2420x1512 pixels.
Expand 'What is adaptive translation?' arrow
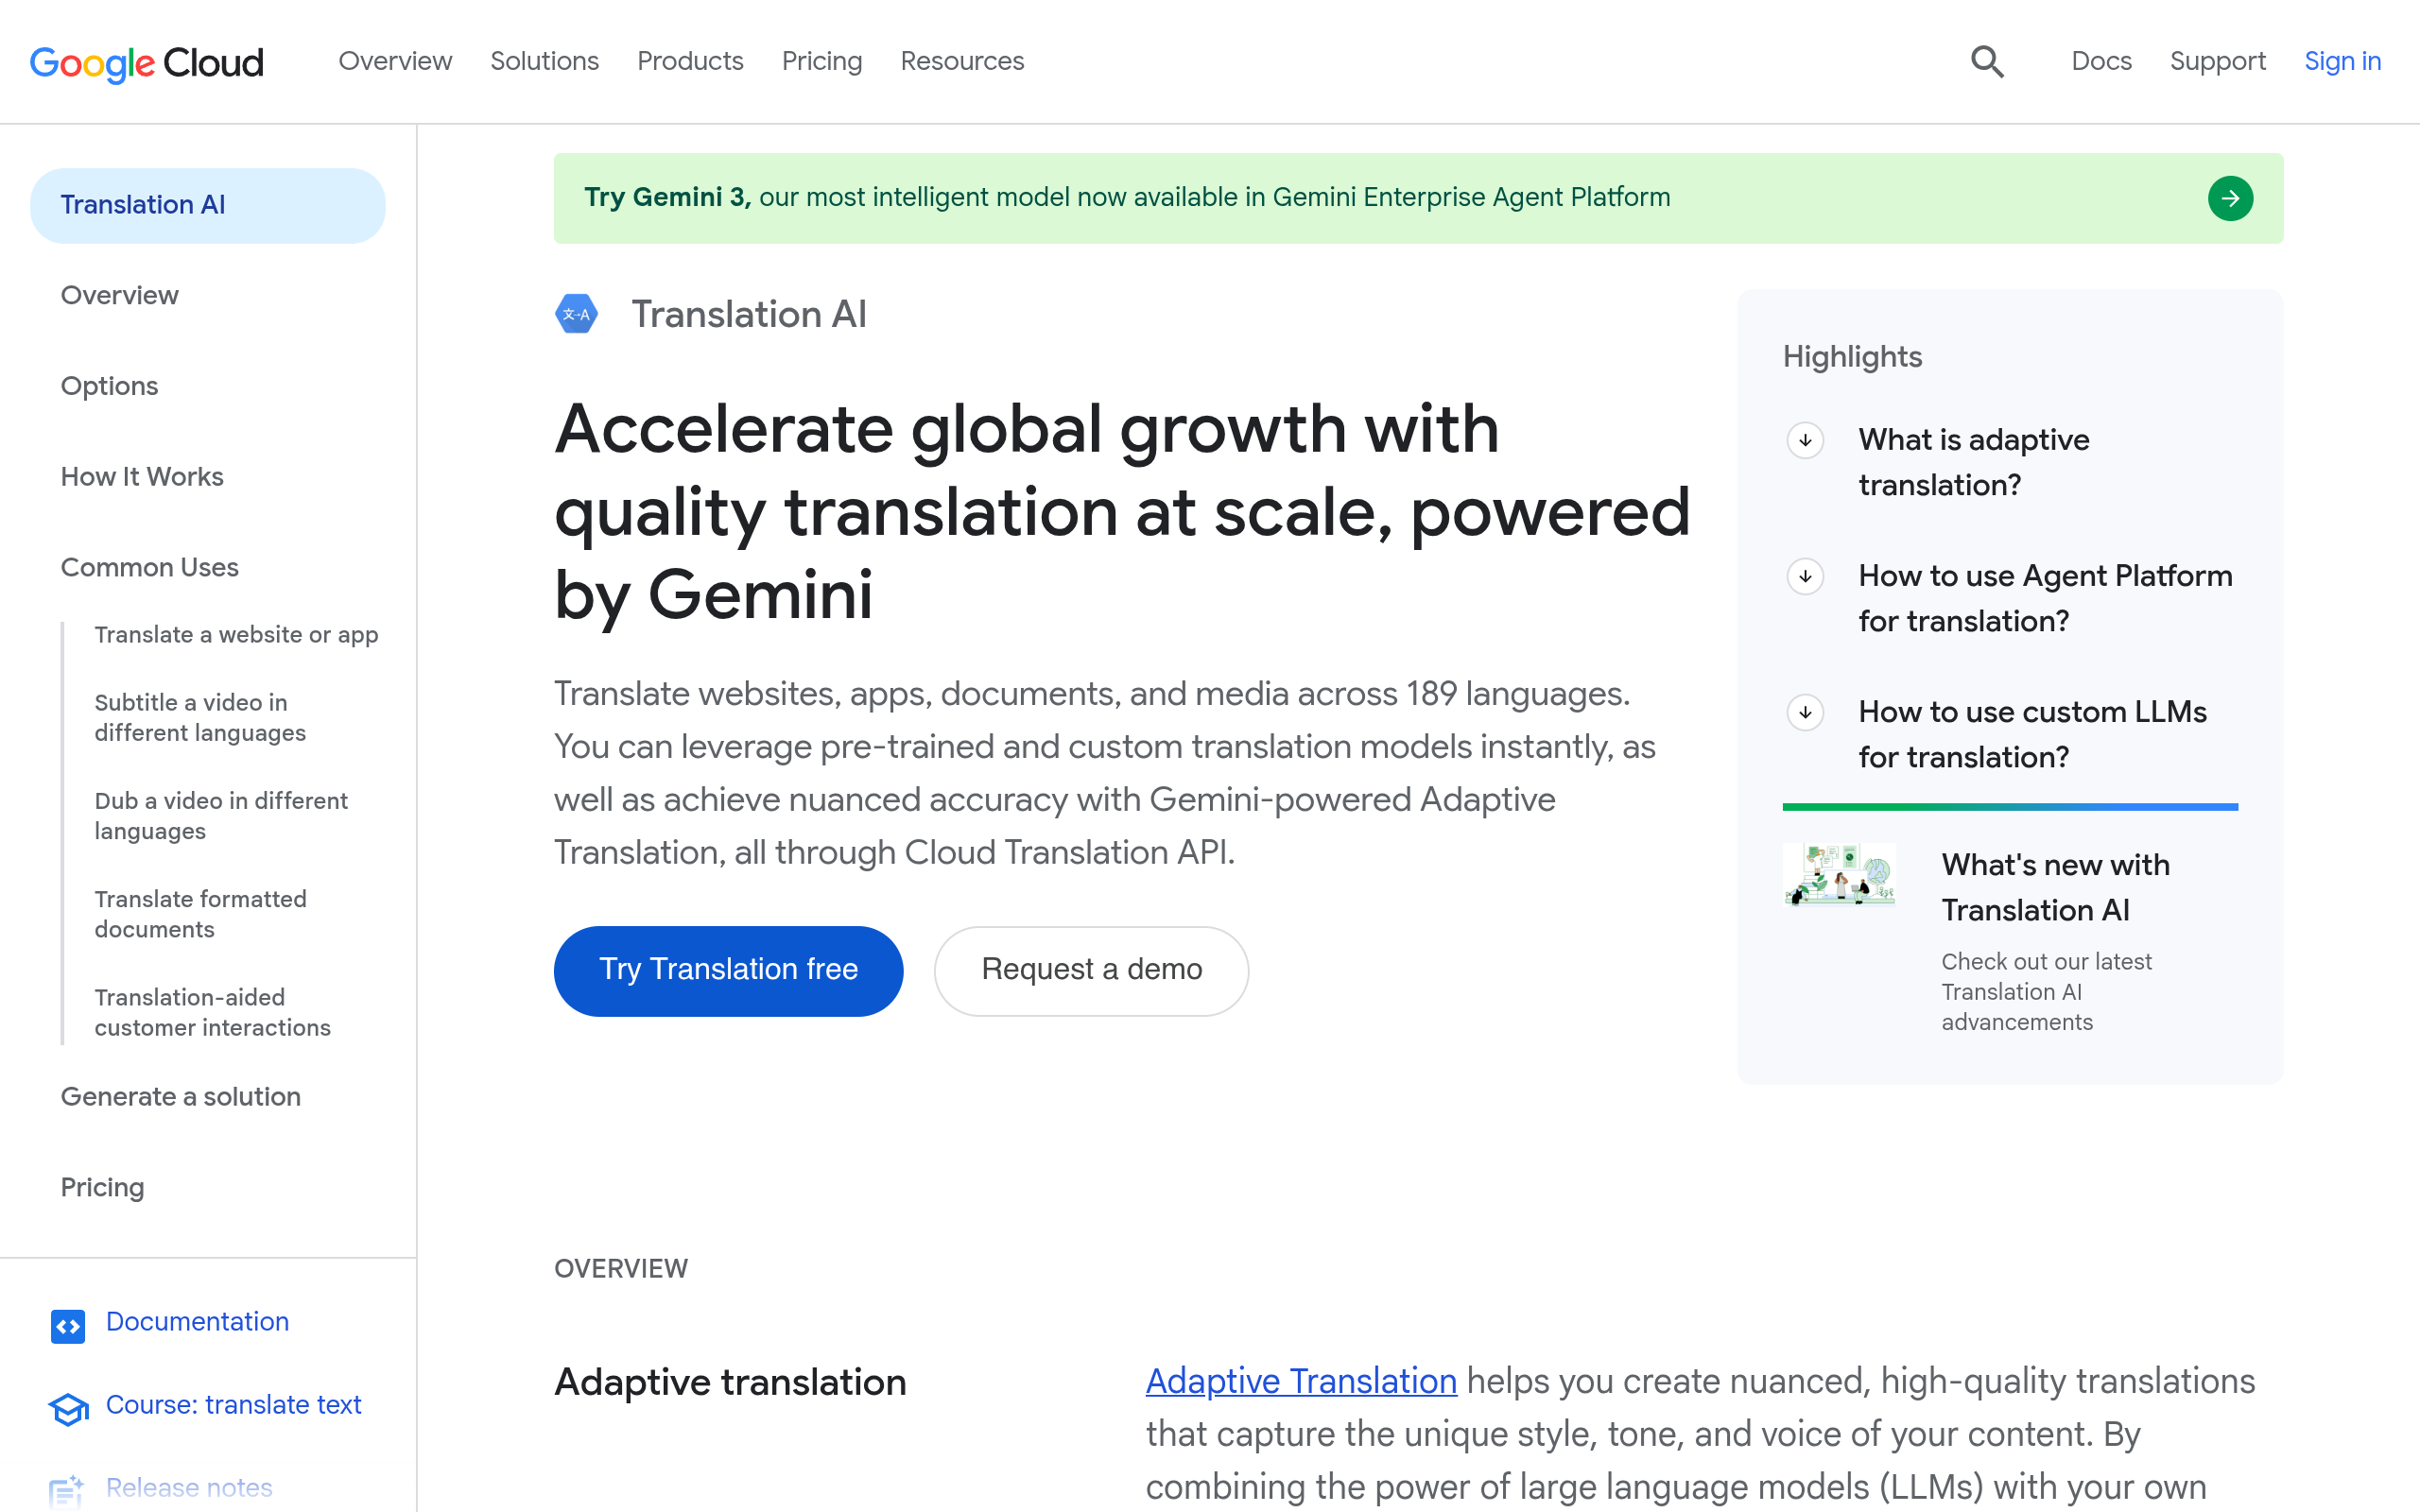pos(1805,440)
